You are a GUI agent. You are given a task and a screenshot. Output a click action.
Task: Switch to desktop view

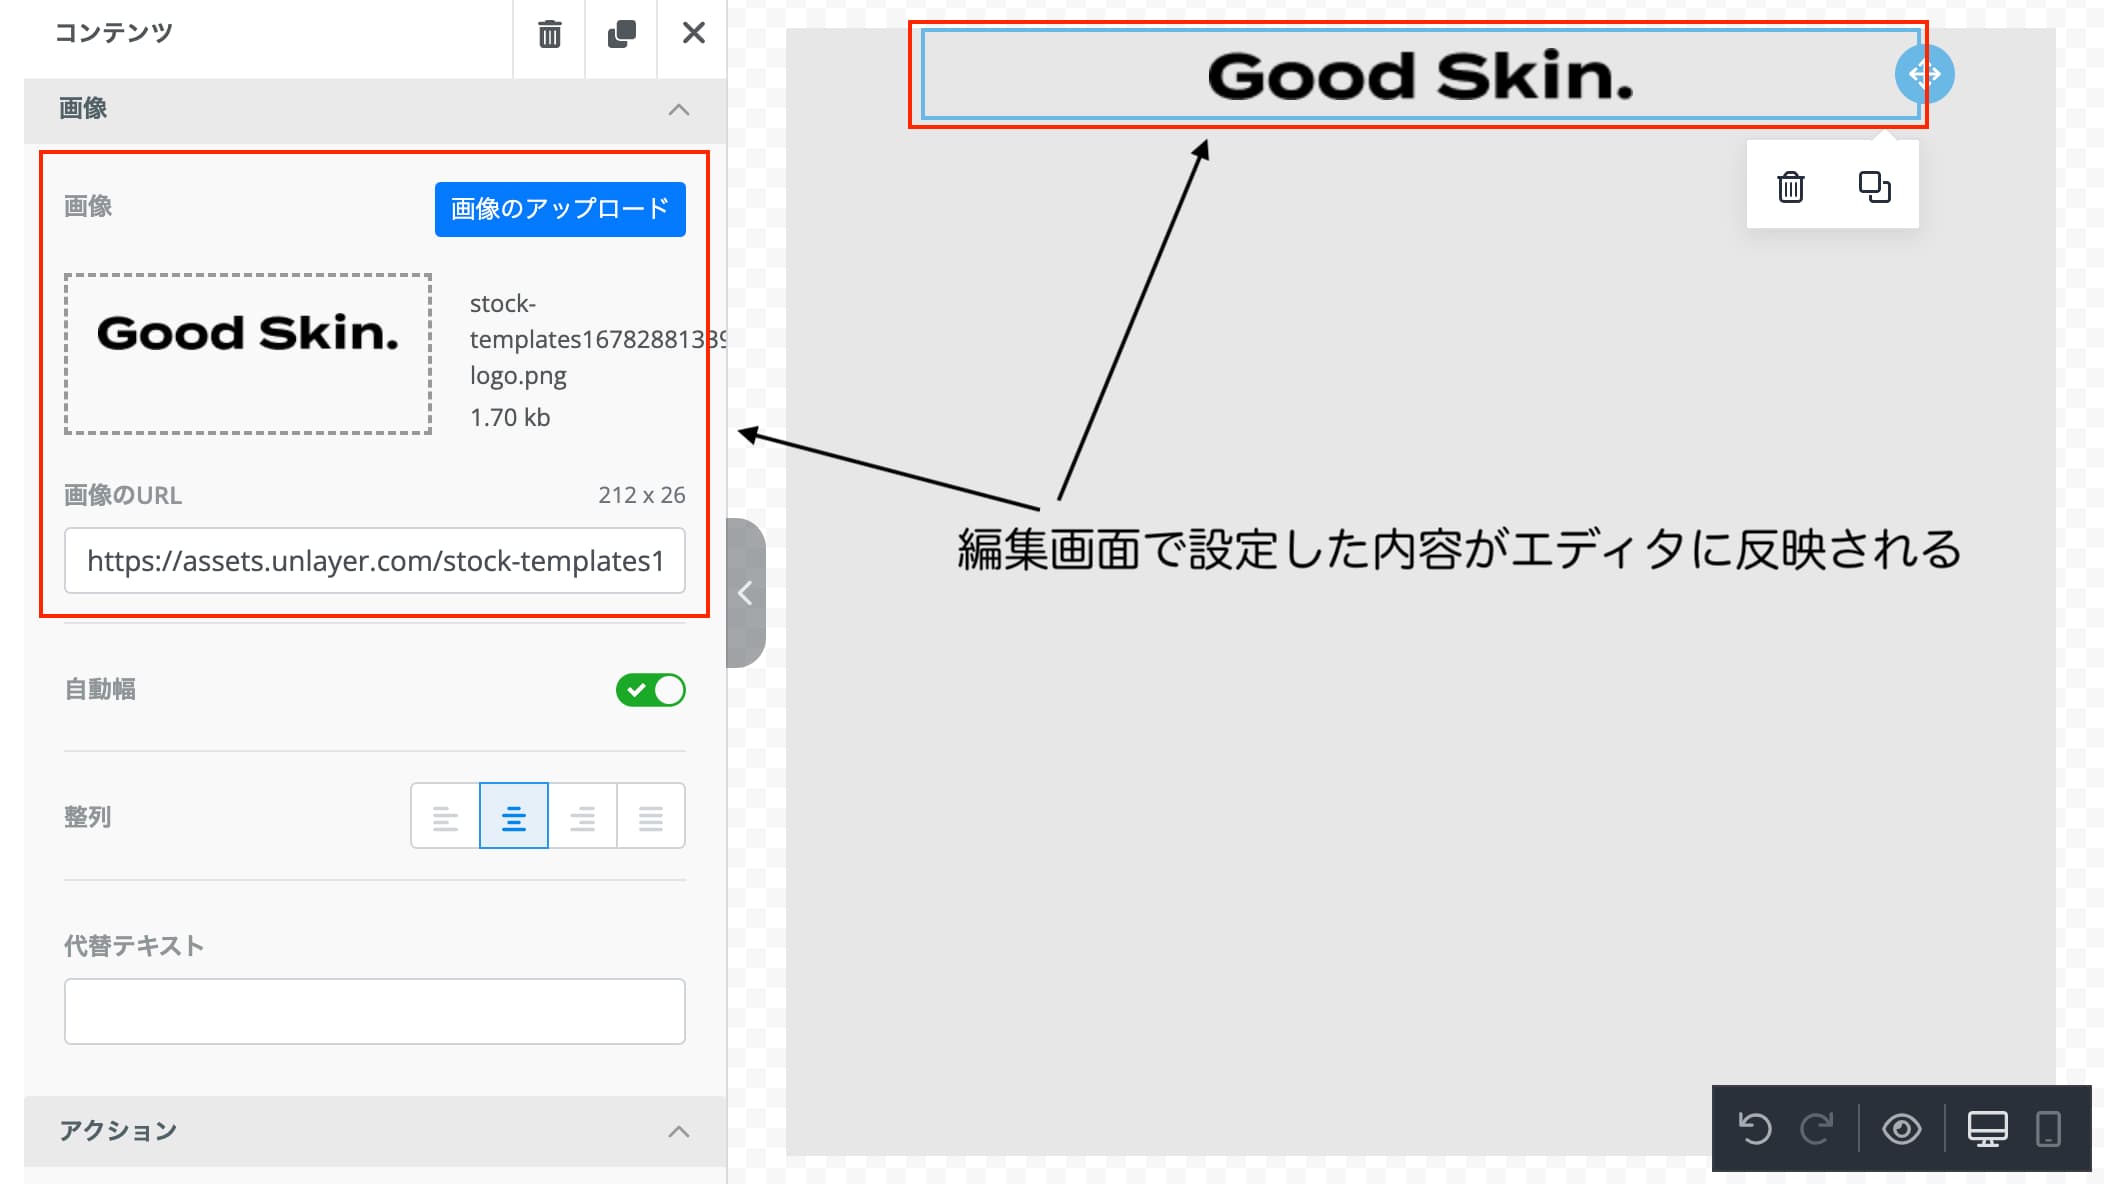point(1987,1129)
